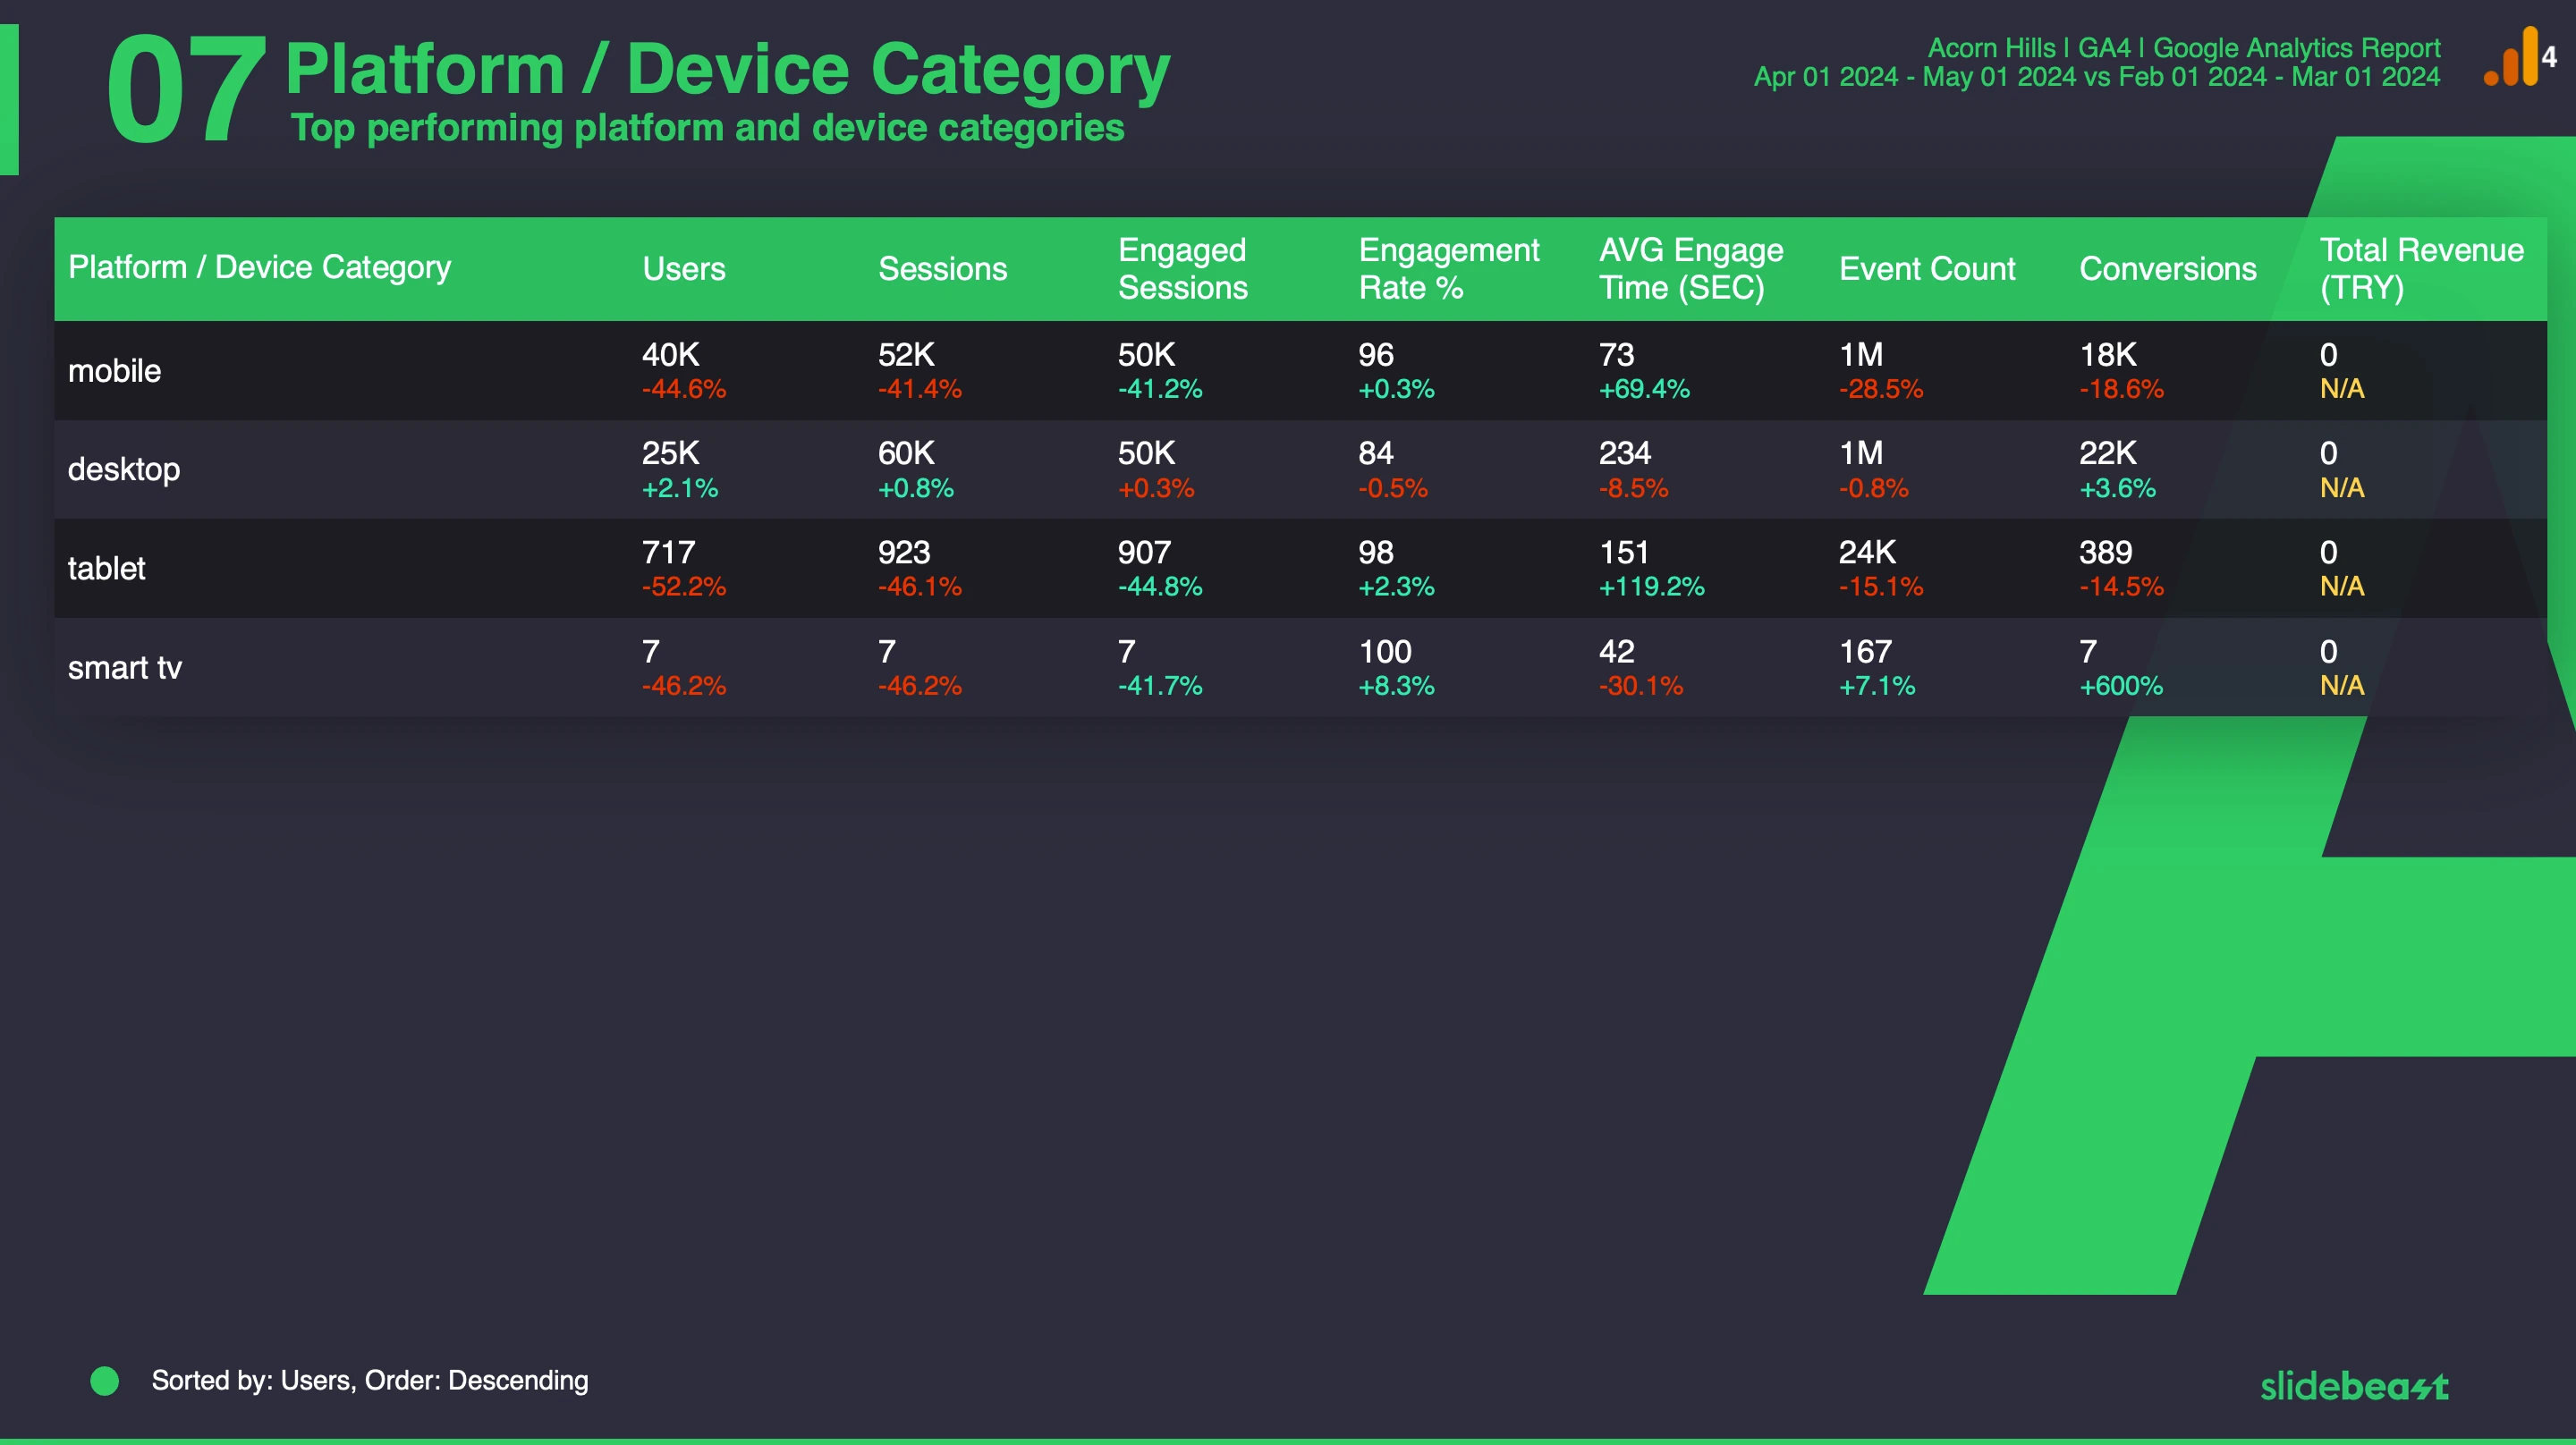Click desktop AVG engage time value 234
2576x1445 pixels.
pos(1625,453)
